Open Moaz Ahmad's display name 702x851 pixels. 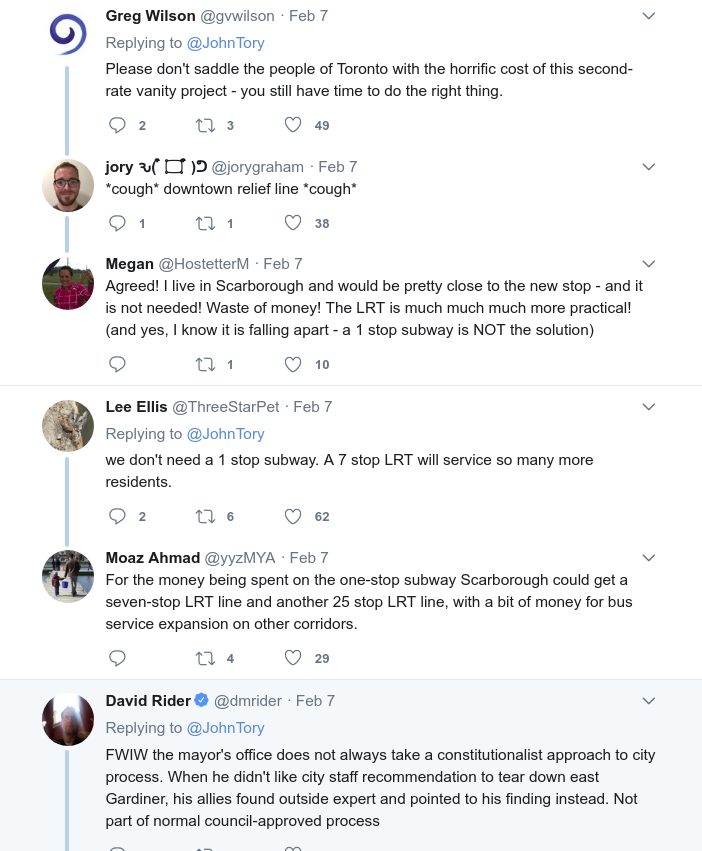click(x=153, y=557)
